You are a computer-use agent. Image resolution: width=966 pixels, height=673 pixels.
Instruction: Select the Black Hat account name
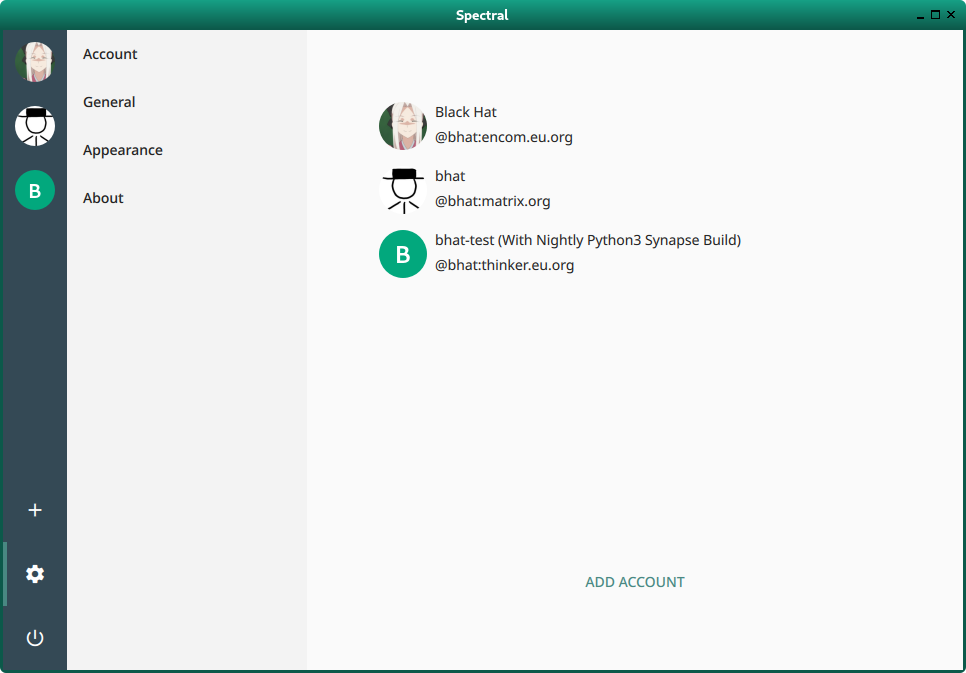(x=465, y=112)
